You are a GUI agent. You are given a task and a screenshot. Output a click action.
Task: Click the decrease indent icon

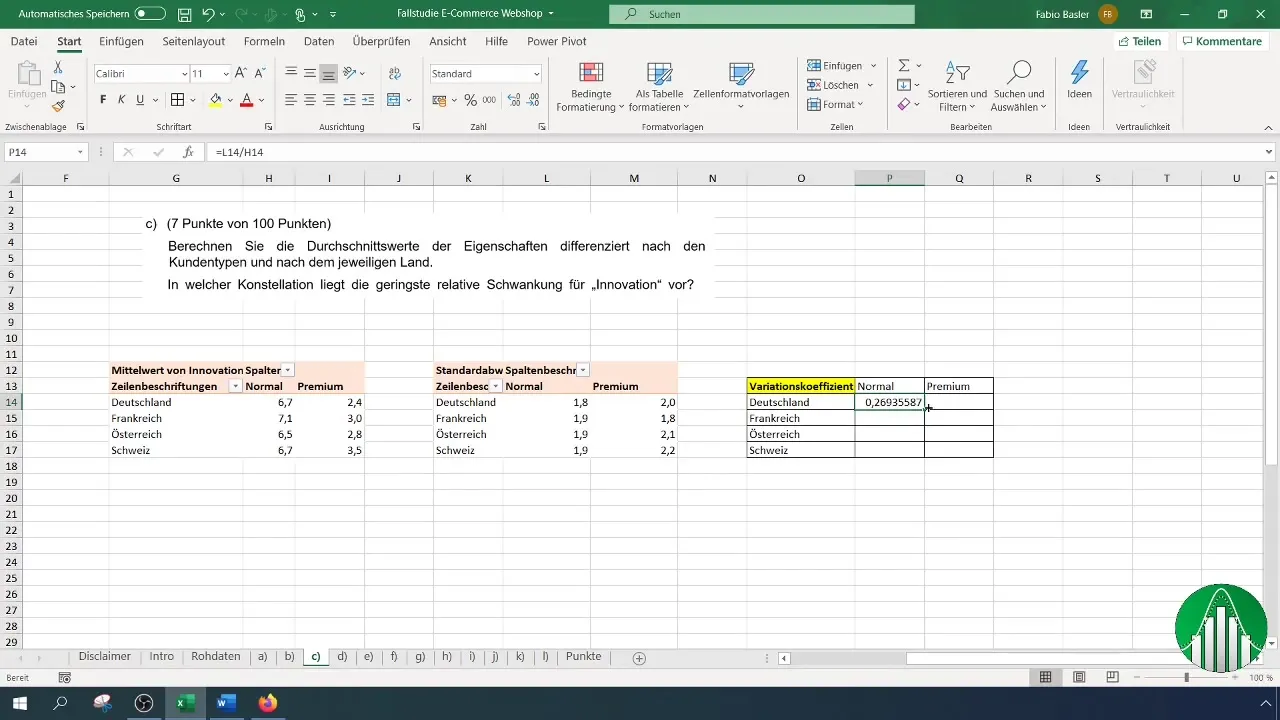pyautogui.click(x=350, y=100)
